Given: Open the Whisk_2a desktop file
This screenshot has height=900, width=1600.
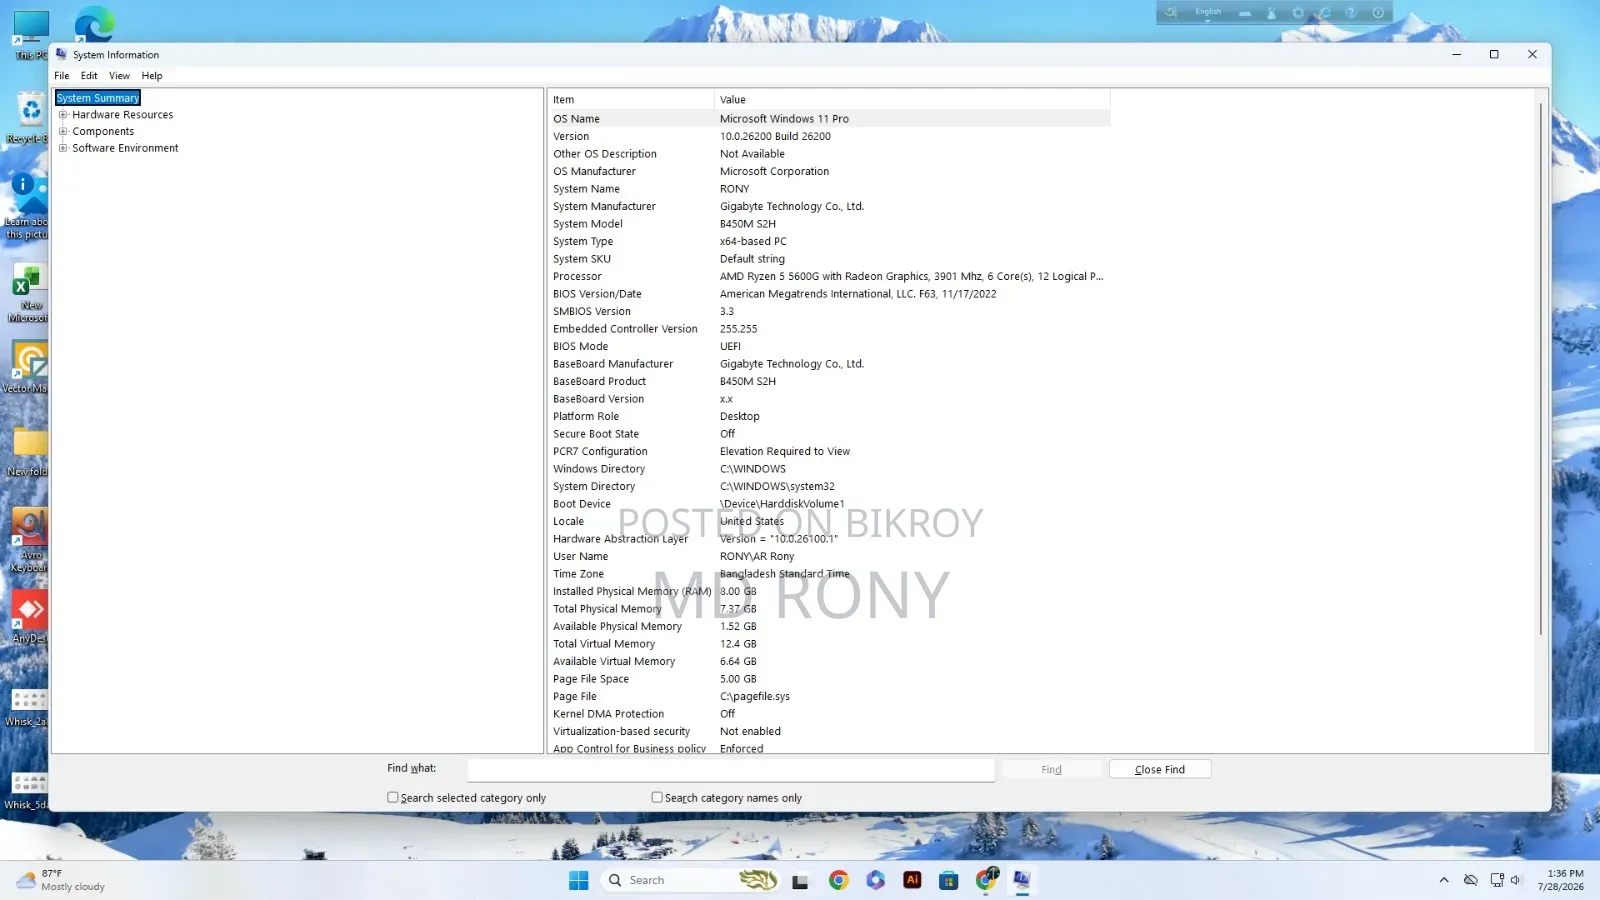Looking at the screenshot, I should point(28,706).
